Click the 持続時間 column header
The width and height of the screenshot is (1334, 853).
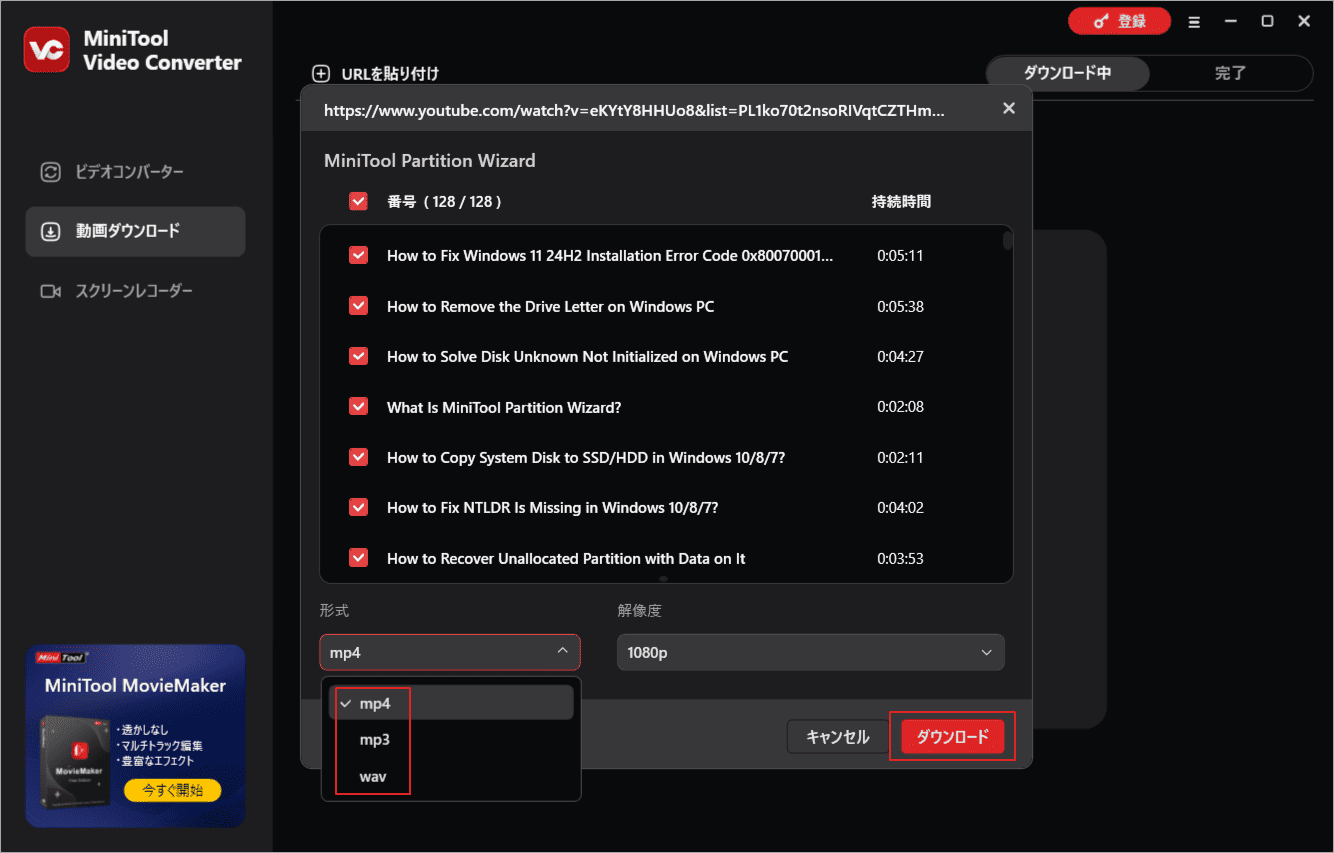click(x=901, y=201)
